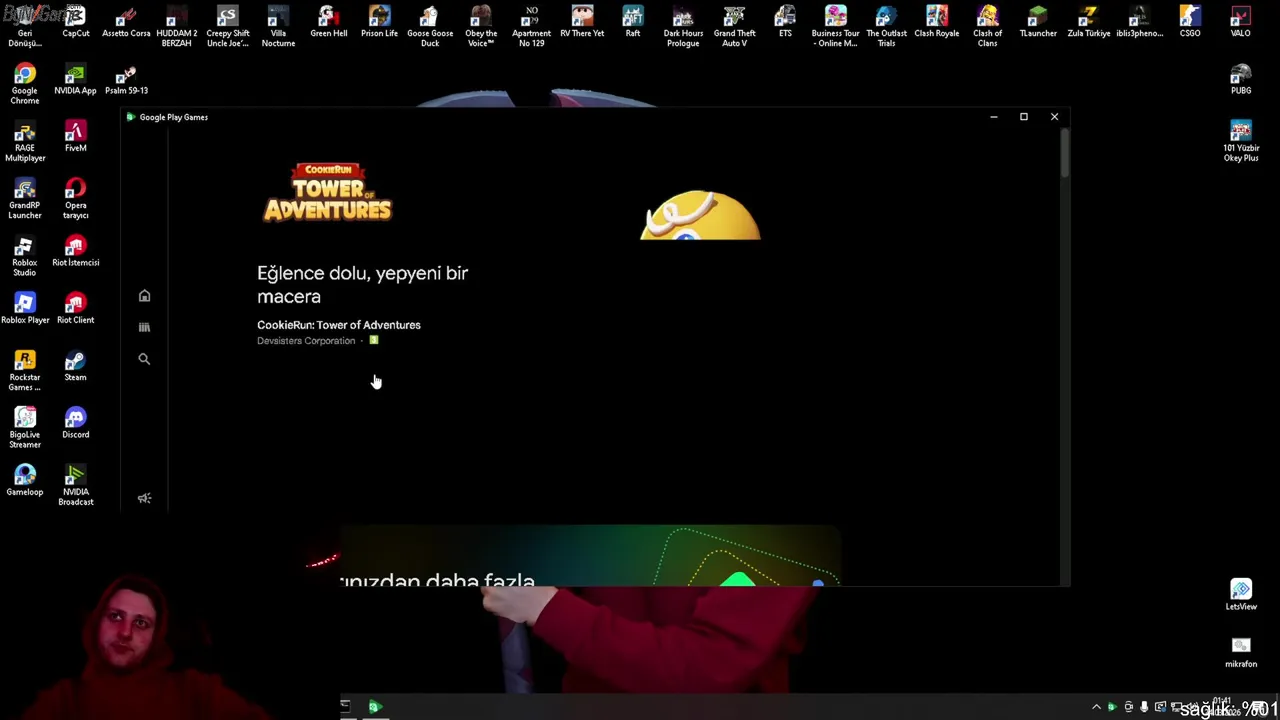Select the CookieRun Tower of Adventures logo banner
Viewport: 1280px width, 720px height.
pyautogui.click(x=327, y=192)
